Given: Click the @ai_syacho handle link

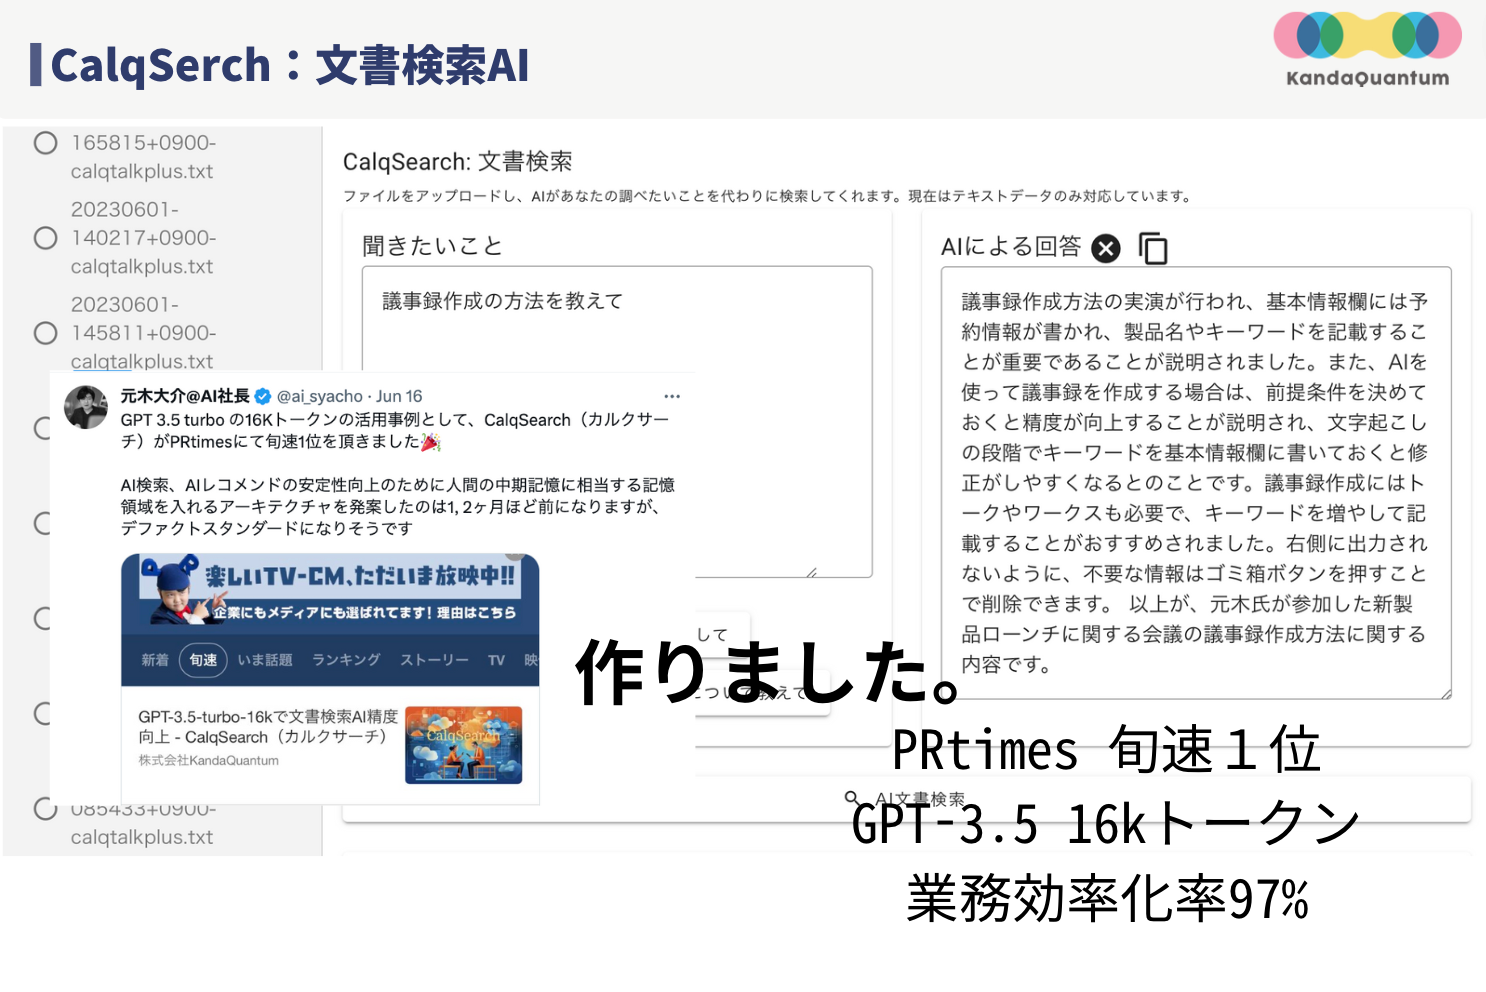Looking at the screenshot, I should (x=322, y=395).
